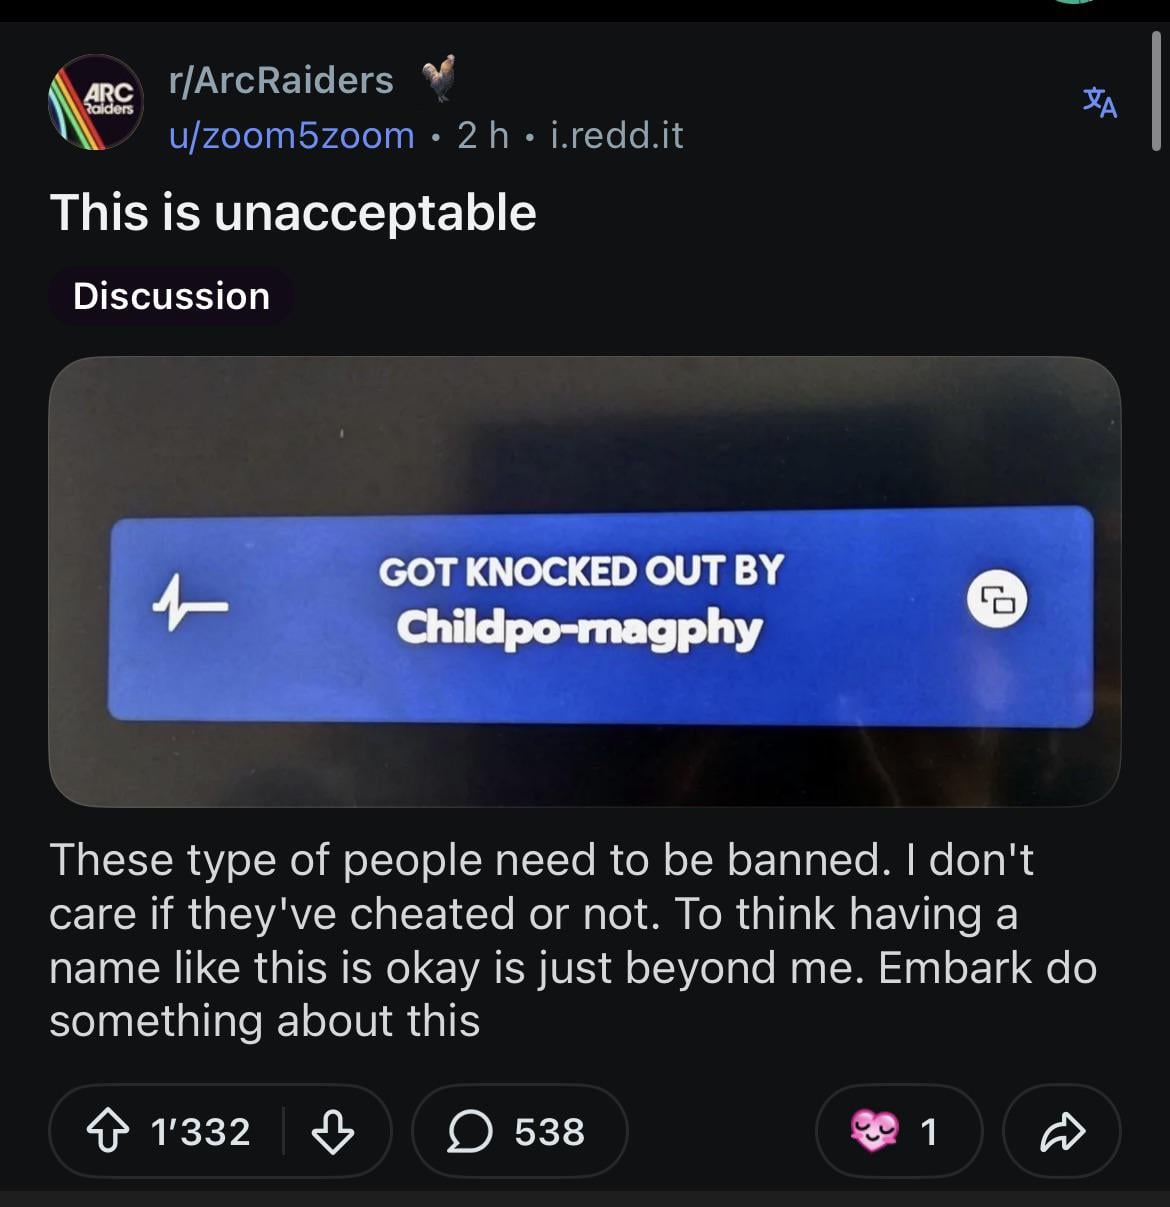
Task: Click the speech bubble comments icon
Action: coord(467,1132)
